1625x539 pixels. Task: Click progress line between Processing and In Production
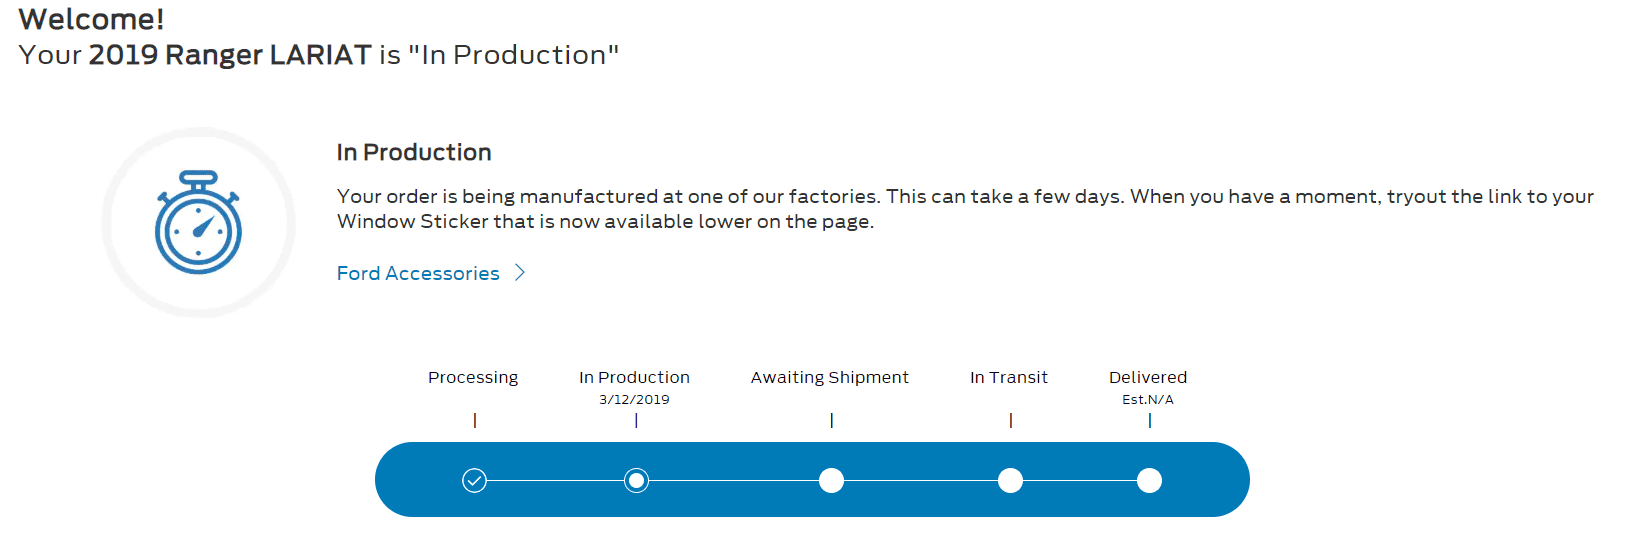click(x=555, y=481)
